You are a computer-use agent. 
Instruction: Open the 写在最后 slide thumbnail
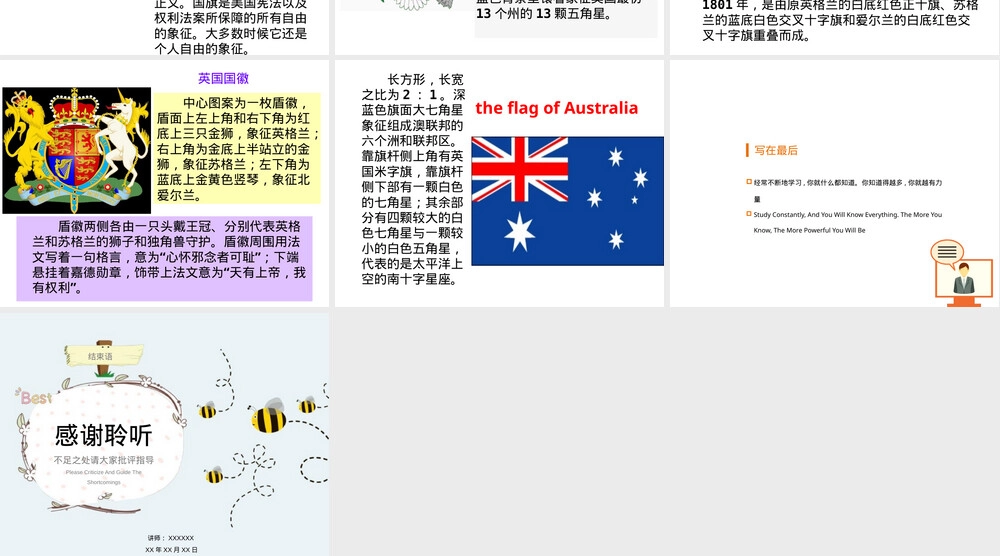pyautogui.click(x=834, y=184)
